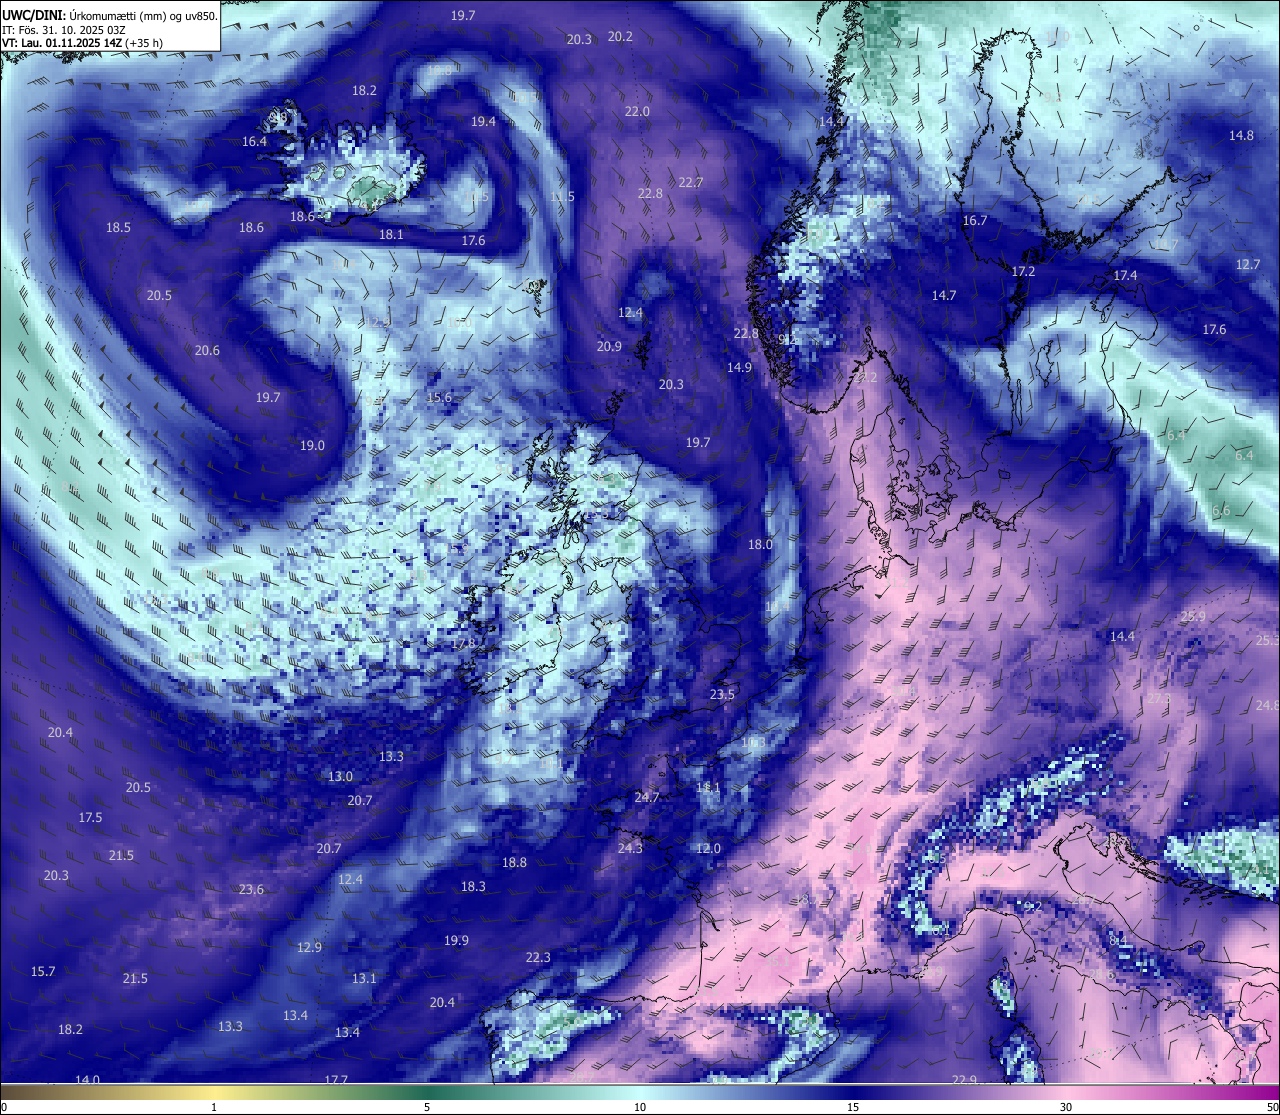The width and height of the screenshot is (1280, 1115).
Task: Click the map value 22.3
Action: coord(538,957)
